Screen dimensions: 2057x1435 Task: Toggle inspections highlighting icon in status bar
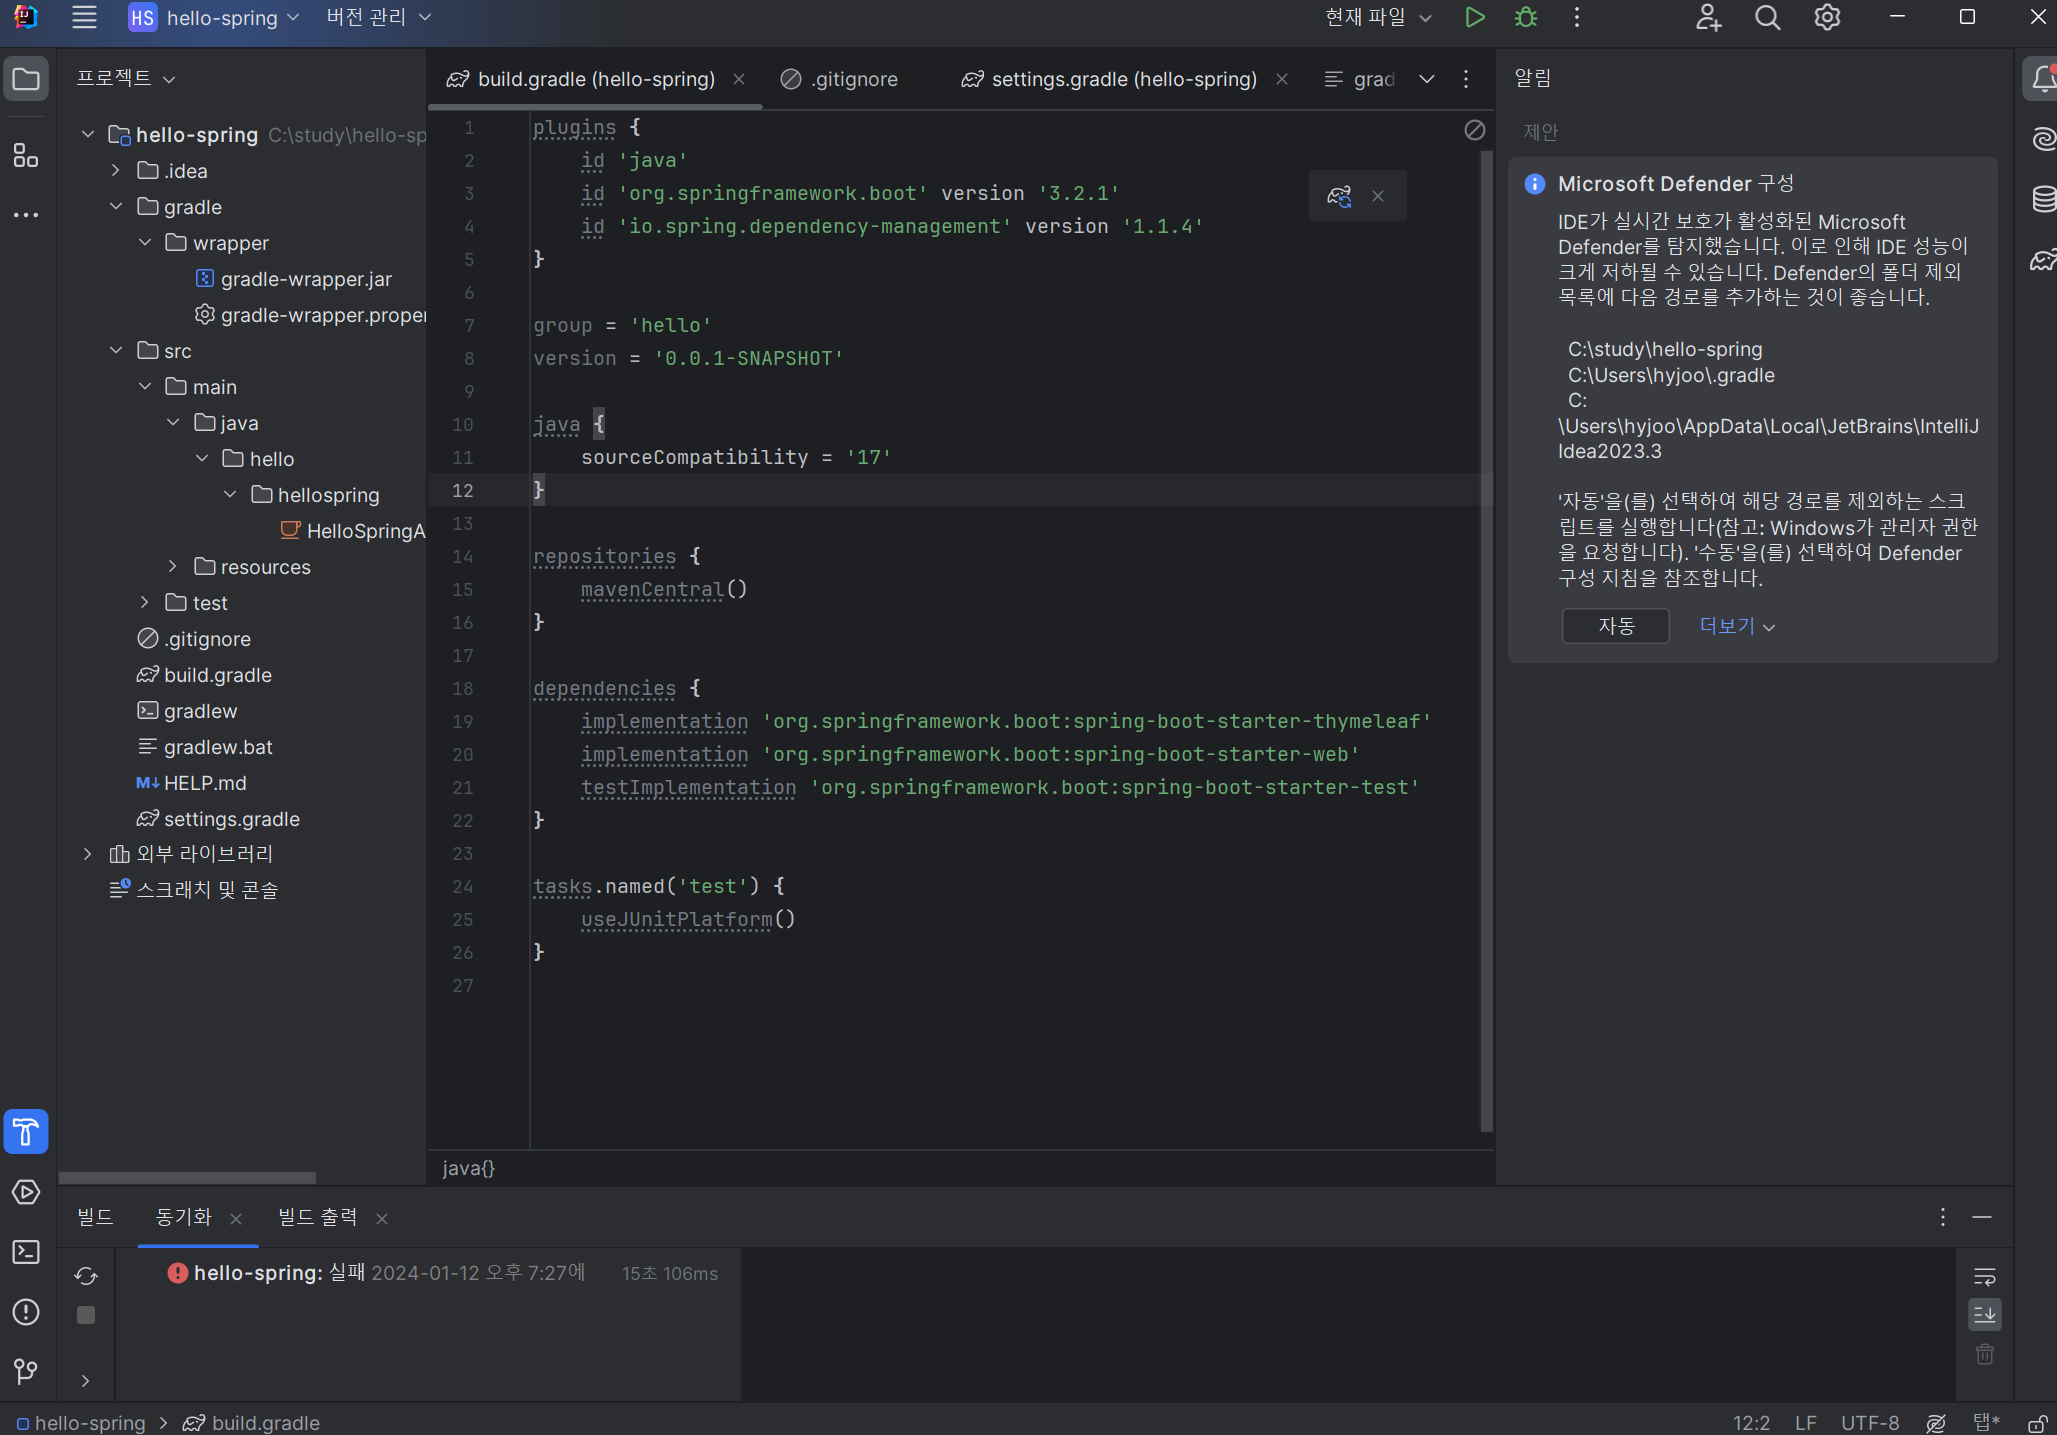click(1936, 1423)
